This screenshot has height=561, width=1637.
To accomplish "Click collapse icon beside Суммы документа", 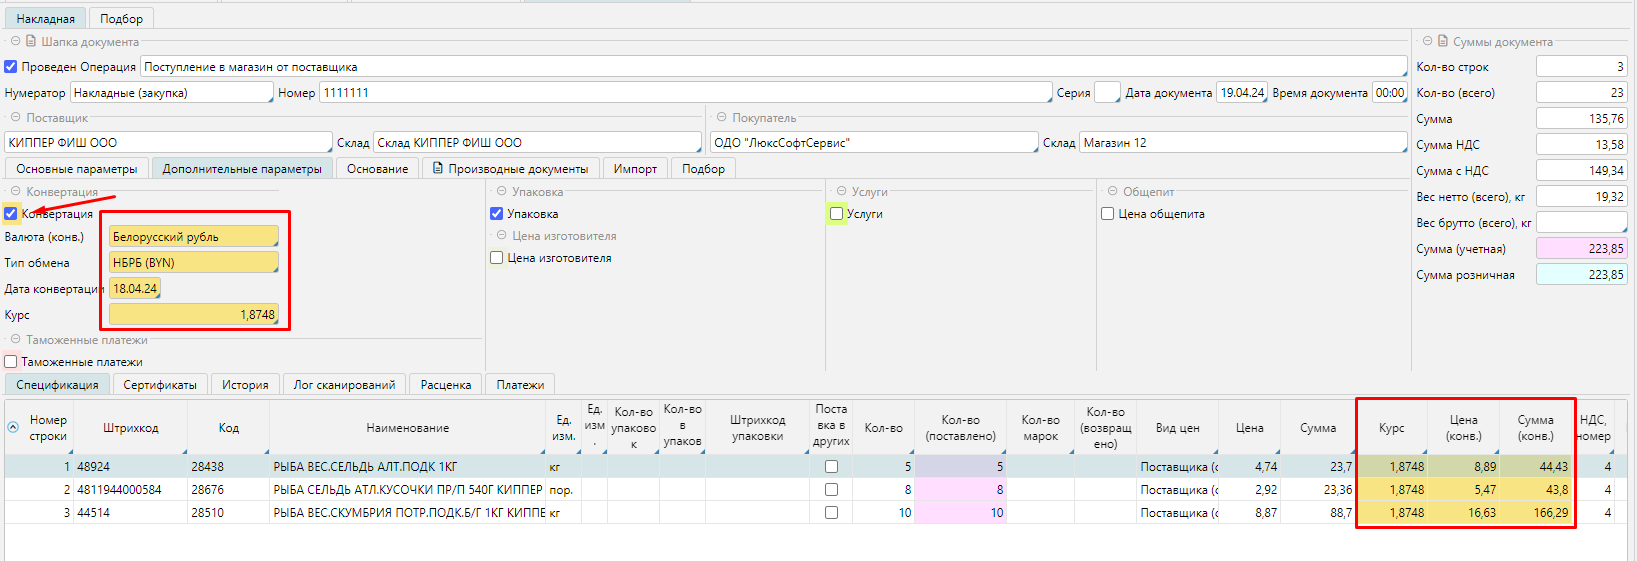I will pyautogui.click(x=1427, y=42).
